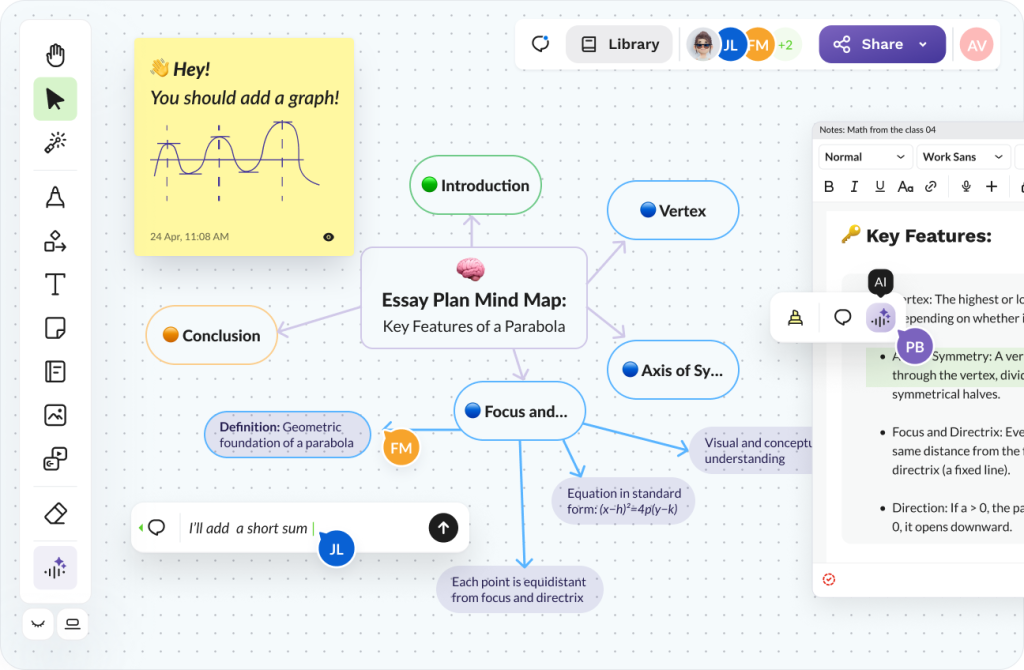Click the image insert icon in the sidebar
The width and height of the screenshot is (1024, 670).
pyautogui.click(x=55, y=415)
